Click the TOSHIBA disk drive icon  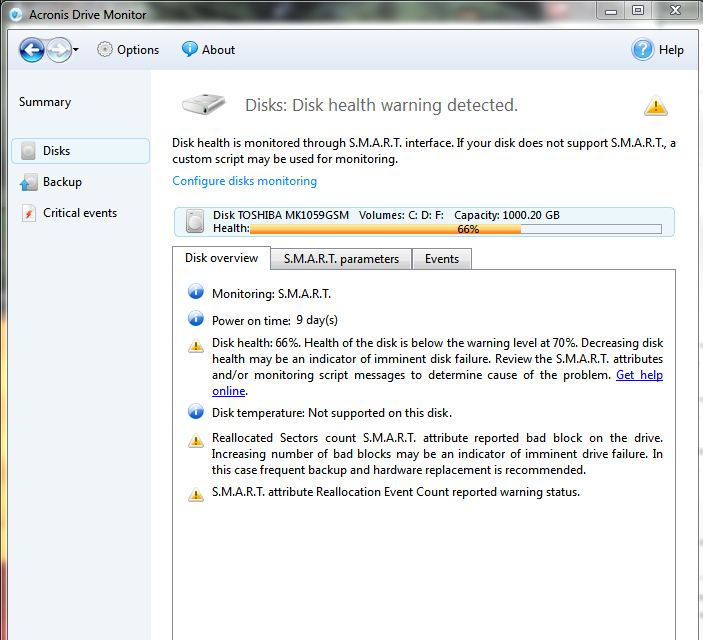pyautogui.click(x=195, y=221)
